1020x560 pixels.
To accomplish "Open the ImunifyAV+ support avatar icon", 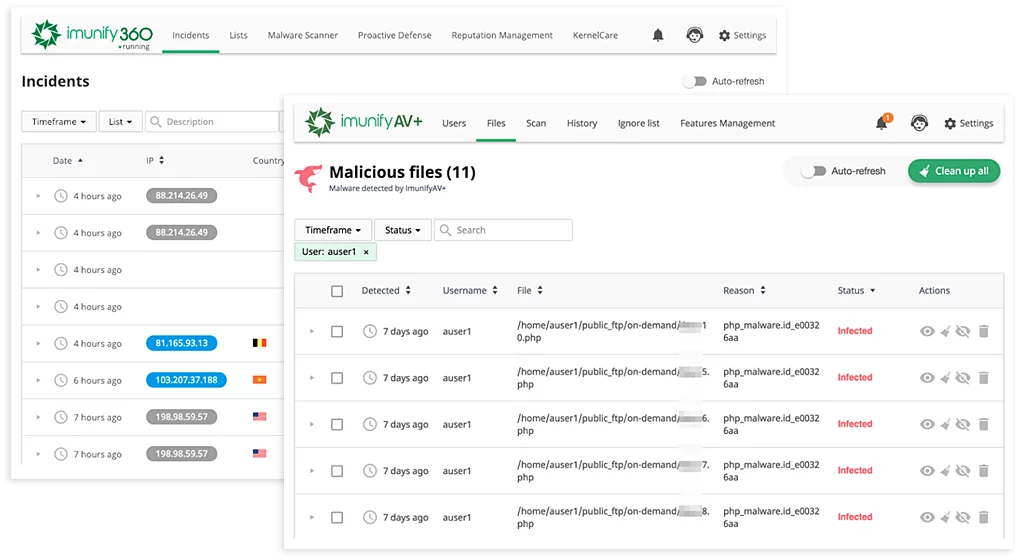I will (x=919, y=123).
